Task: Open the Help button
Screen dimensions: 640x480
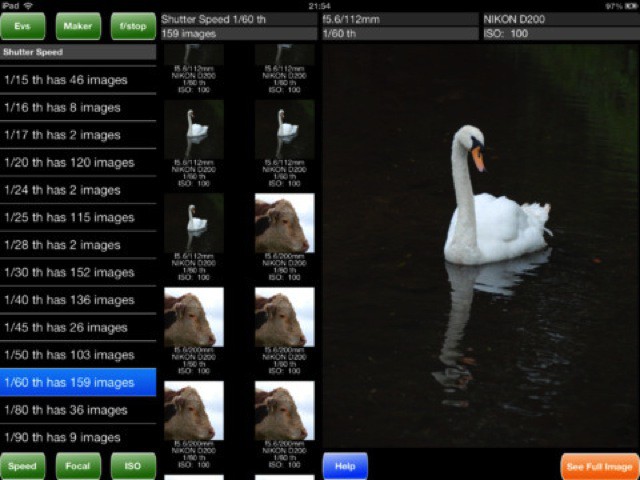Action: pos(345,466)
